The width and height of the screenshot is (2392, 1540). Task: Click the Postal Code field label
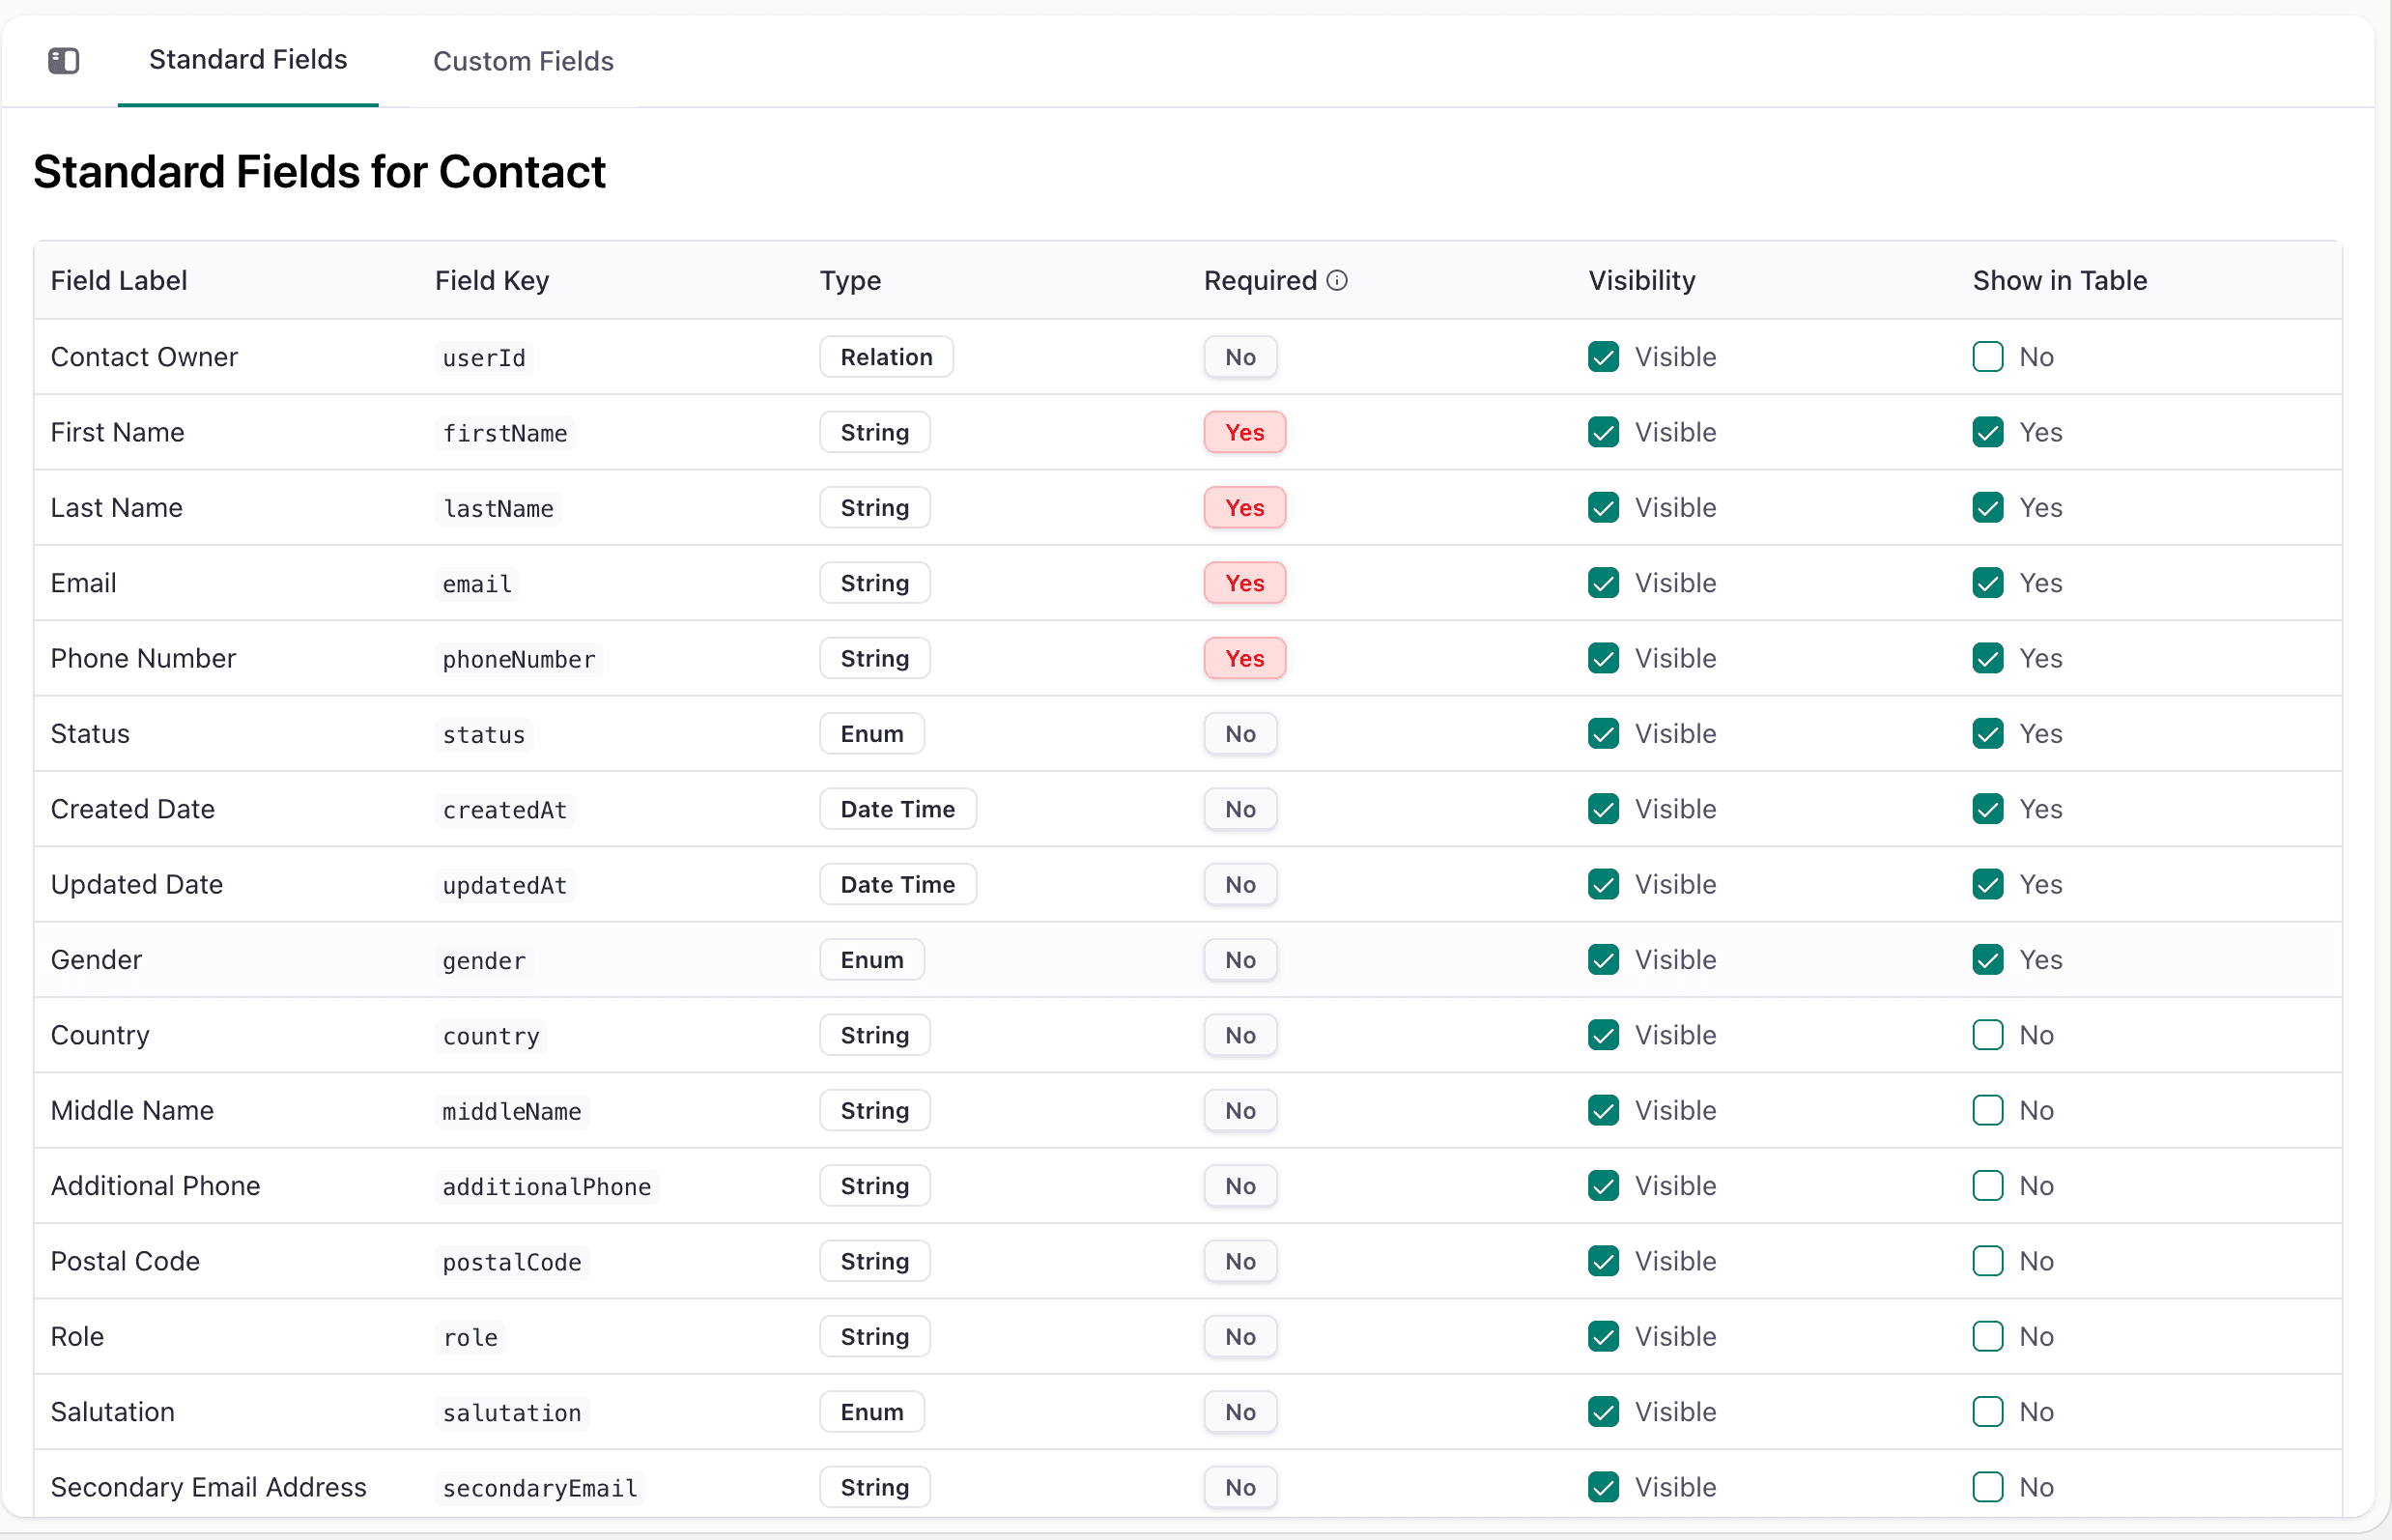coord(125,1261)
